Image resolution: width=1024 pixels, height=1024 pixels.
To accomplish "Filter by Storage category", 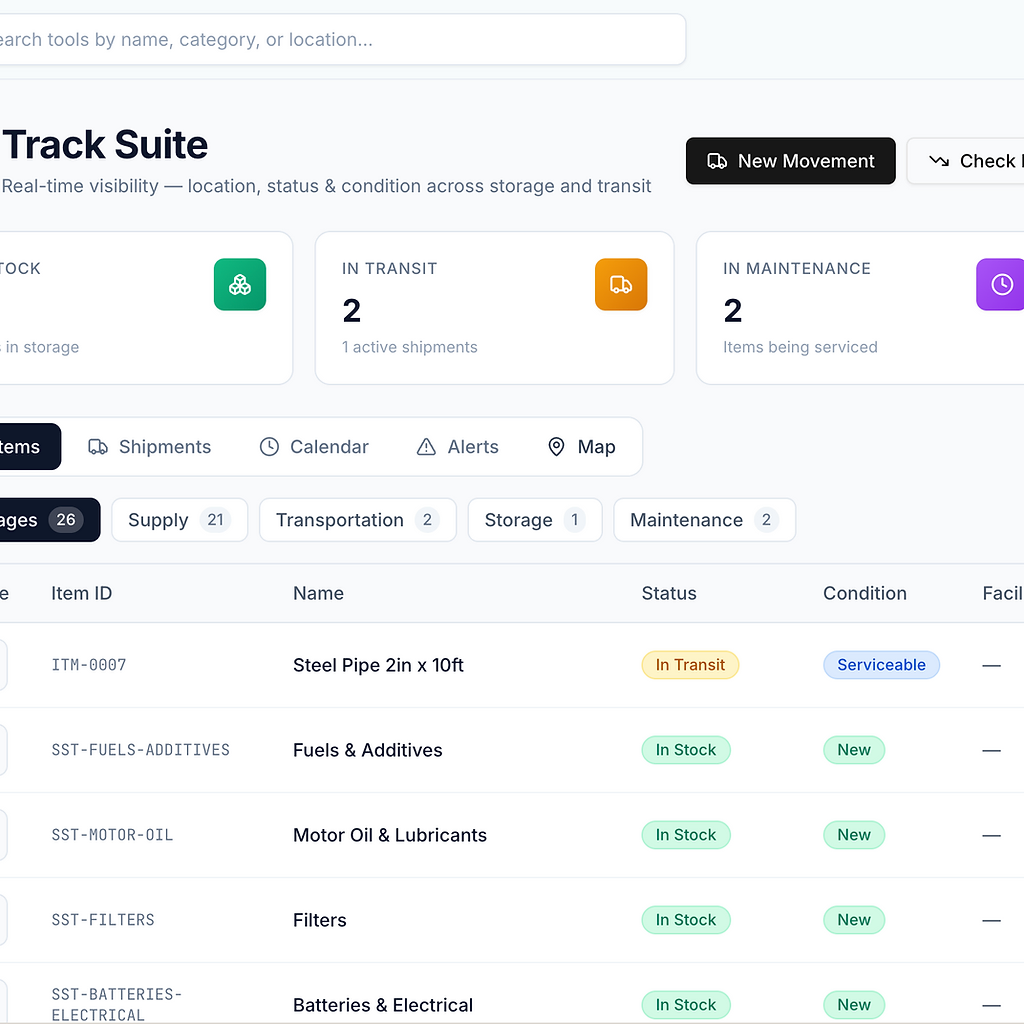I will pyautogui.click(x=535, y=520).
